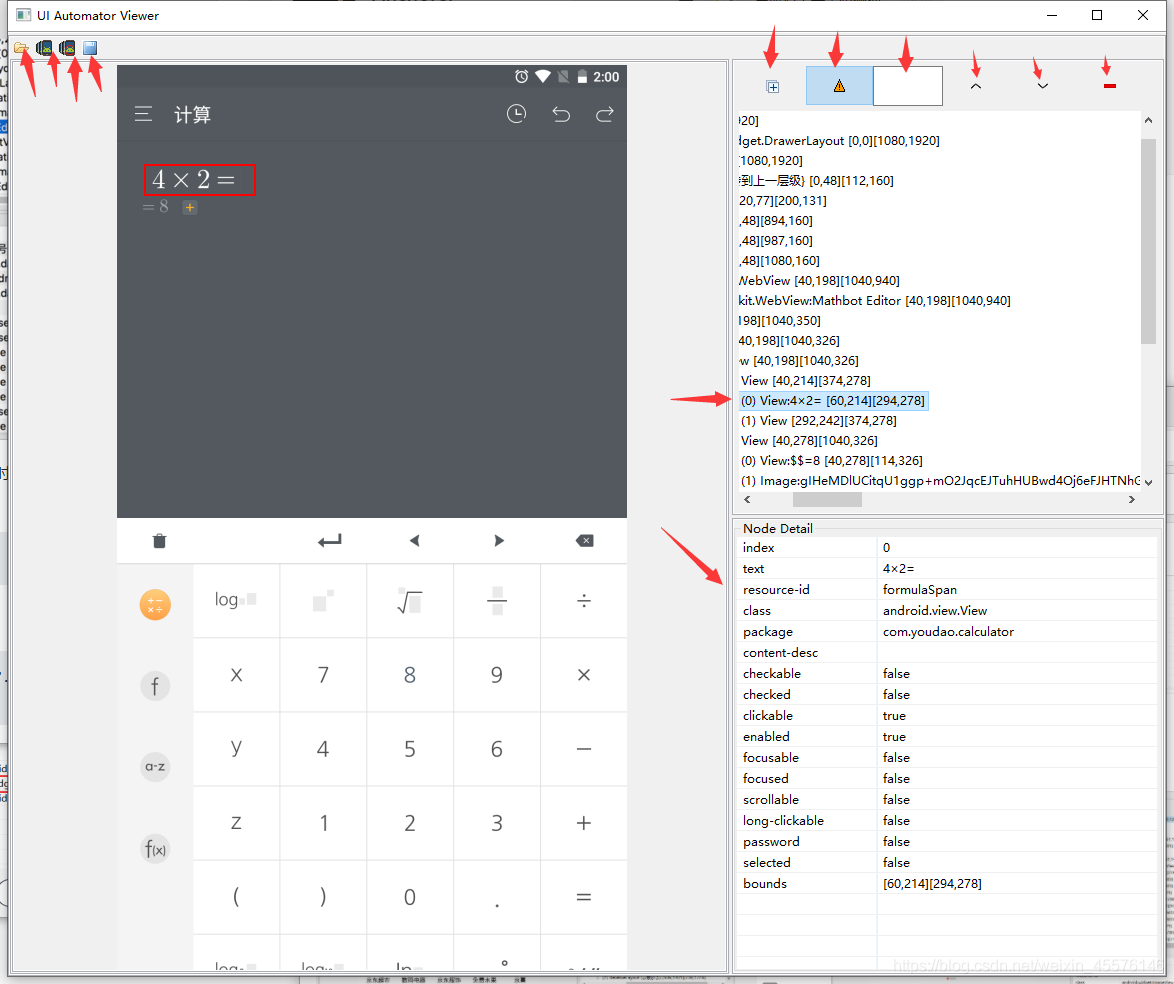Image resolution: width=1174 pixels, height=984 pixels.
Task: Click the tree's scroll-left arrow
Action: (747, 499)
